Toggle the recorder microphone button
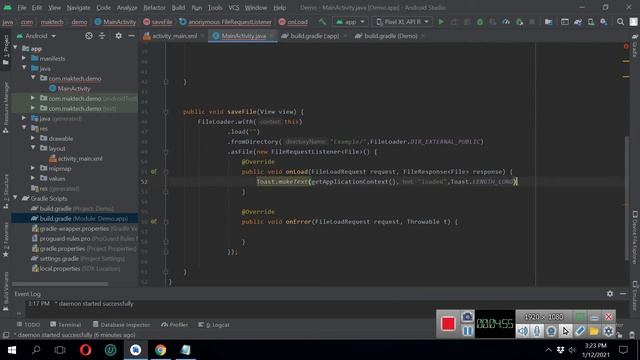Image resolution: width=640 pixels, height=360 pixels. [537, 331]
